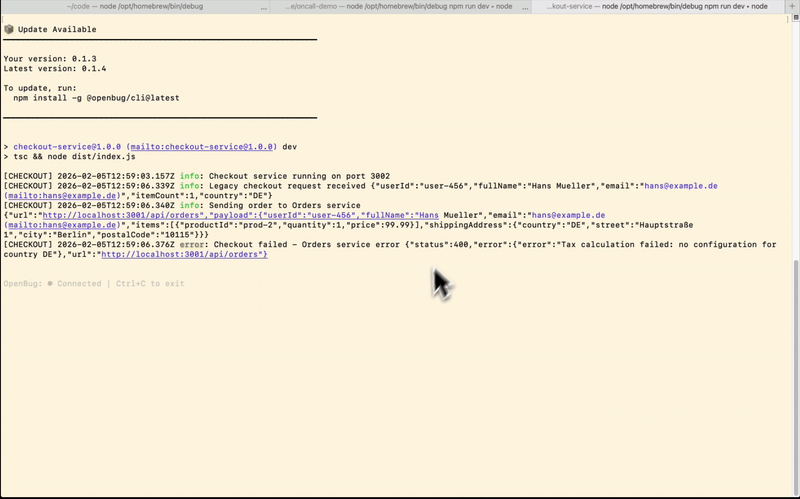
Task: Click "Checkout service running on port 3002" message
Action: tap(299, 177)
